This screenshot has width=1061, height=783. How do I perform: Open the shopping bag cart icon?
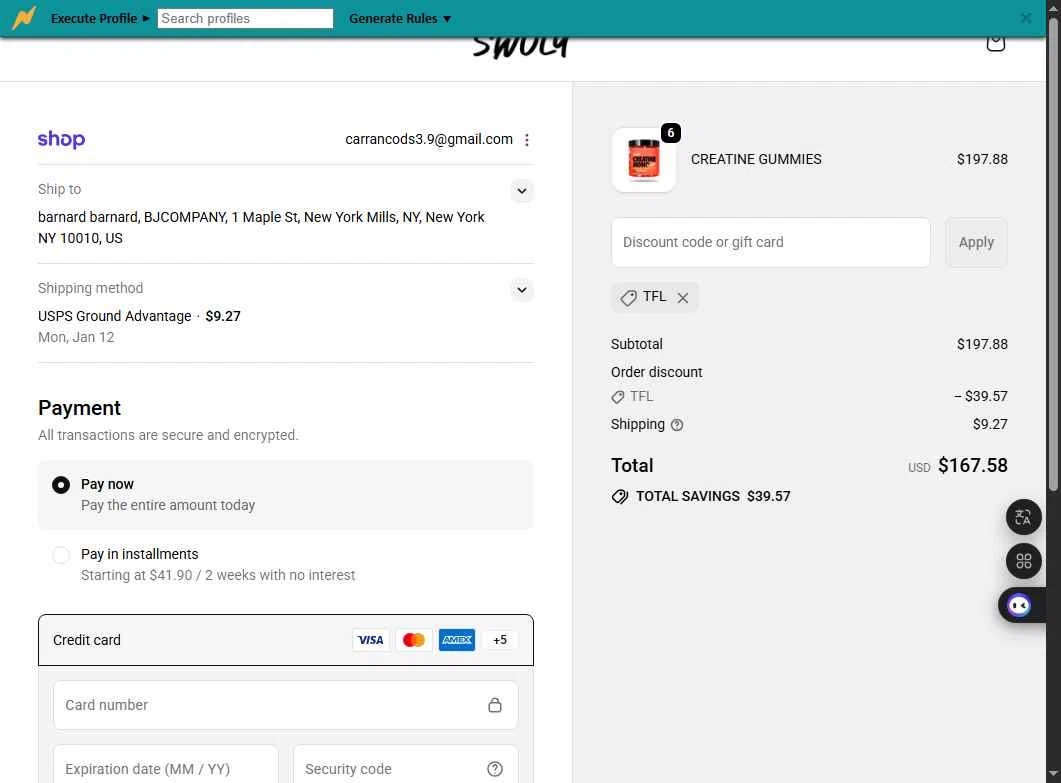click(x=995, y=42)
